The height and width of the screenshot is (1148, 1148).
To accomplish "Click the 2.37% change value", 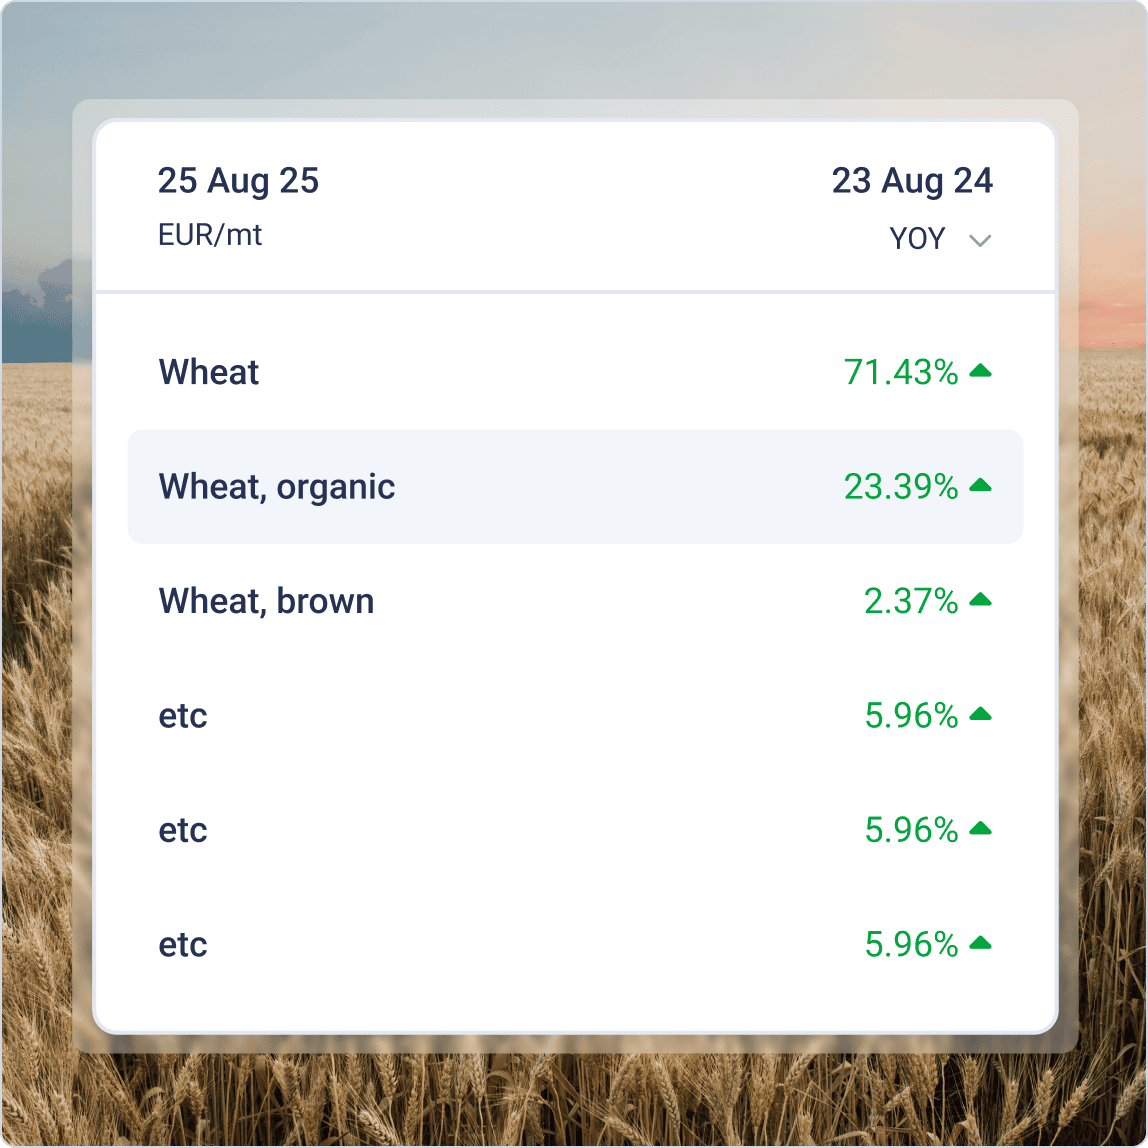I will [x=911, y=601].
